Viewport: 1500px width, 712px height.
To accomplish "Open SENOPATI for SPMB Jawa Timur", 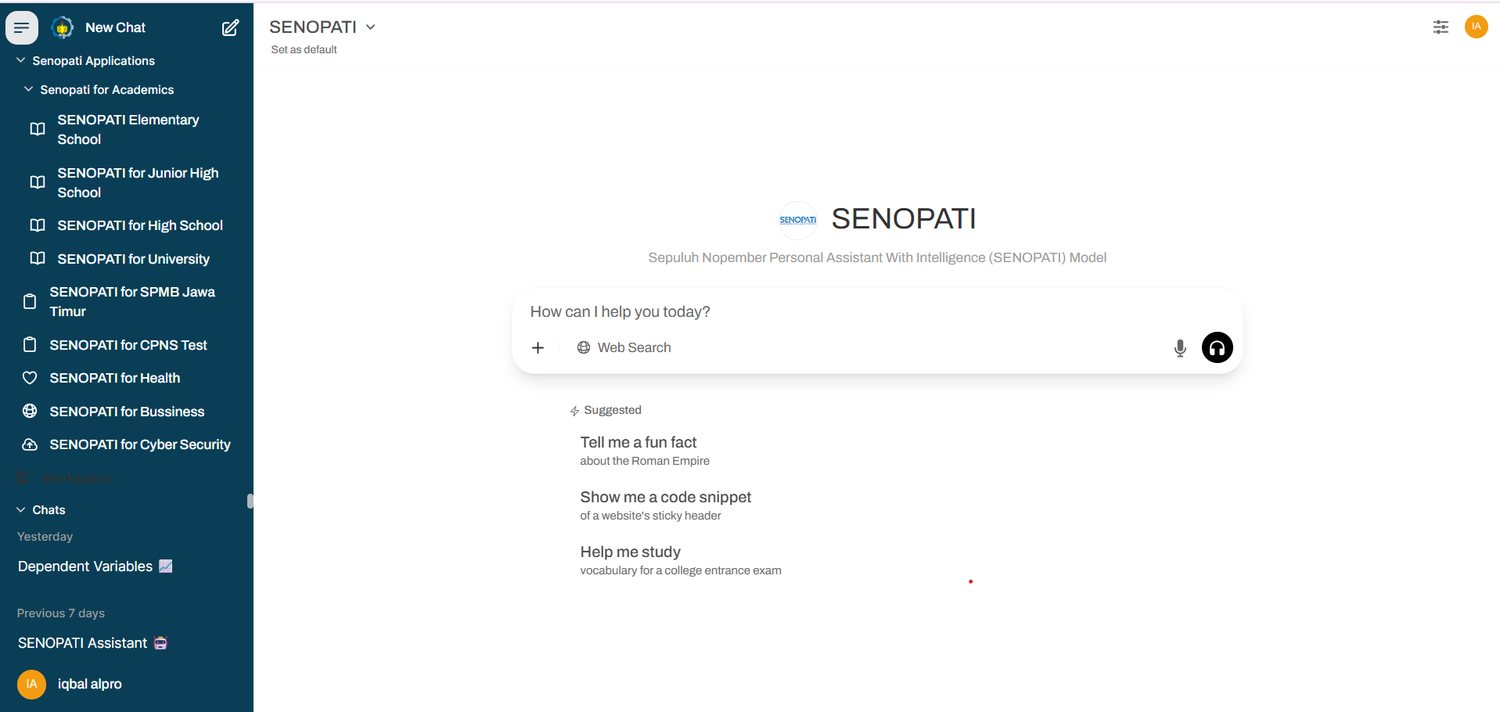I will click(132, 301).
